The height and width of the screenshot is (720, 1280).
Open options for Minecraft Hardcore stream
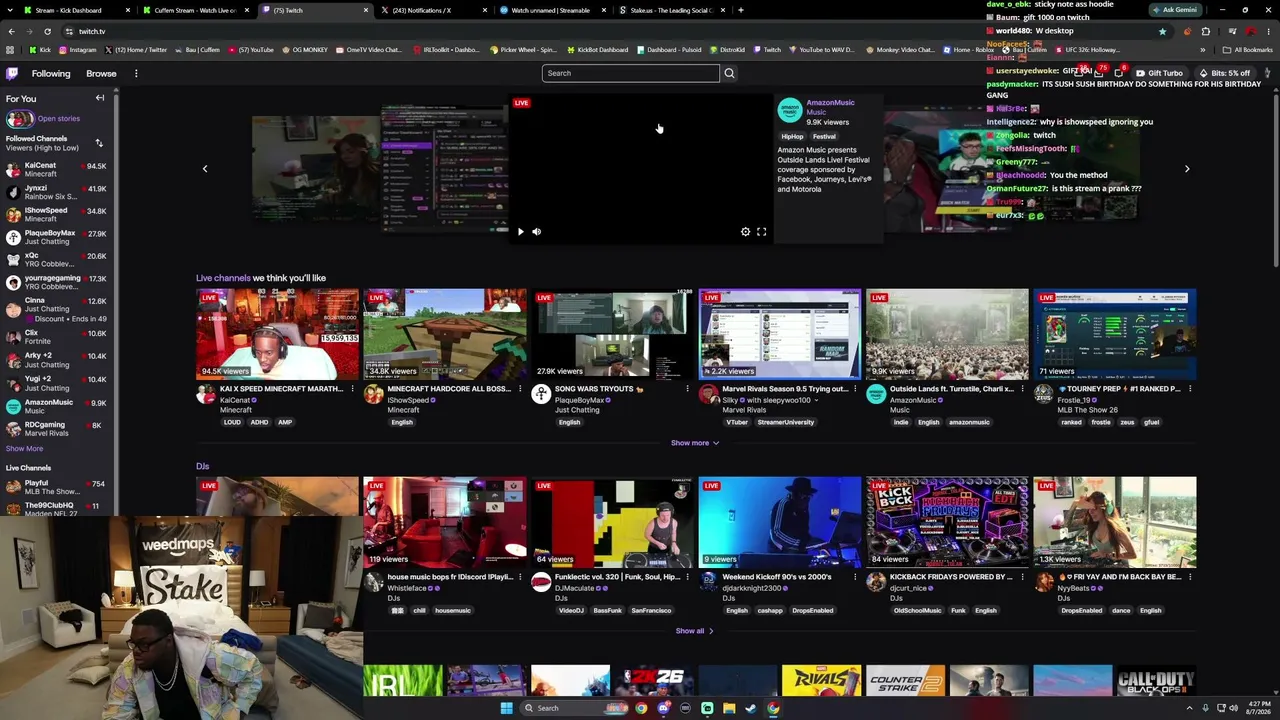coord(520,389)
